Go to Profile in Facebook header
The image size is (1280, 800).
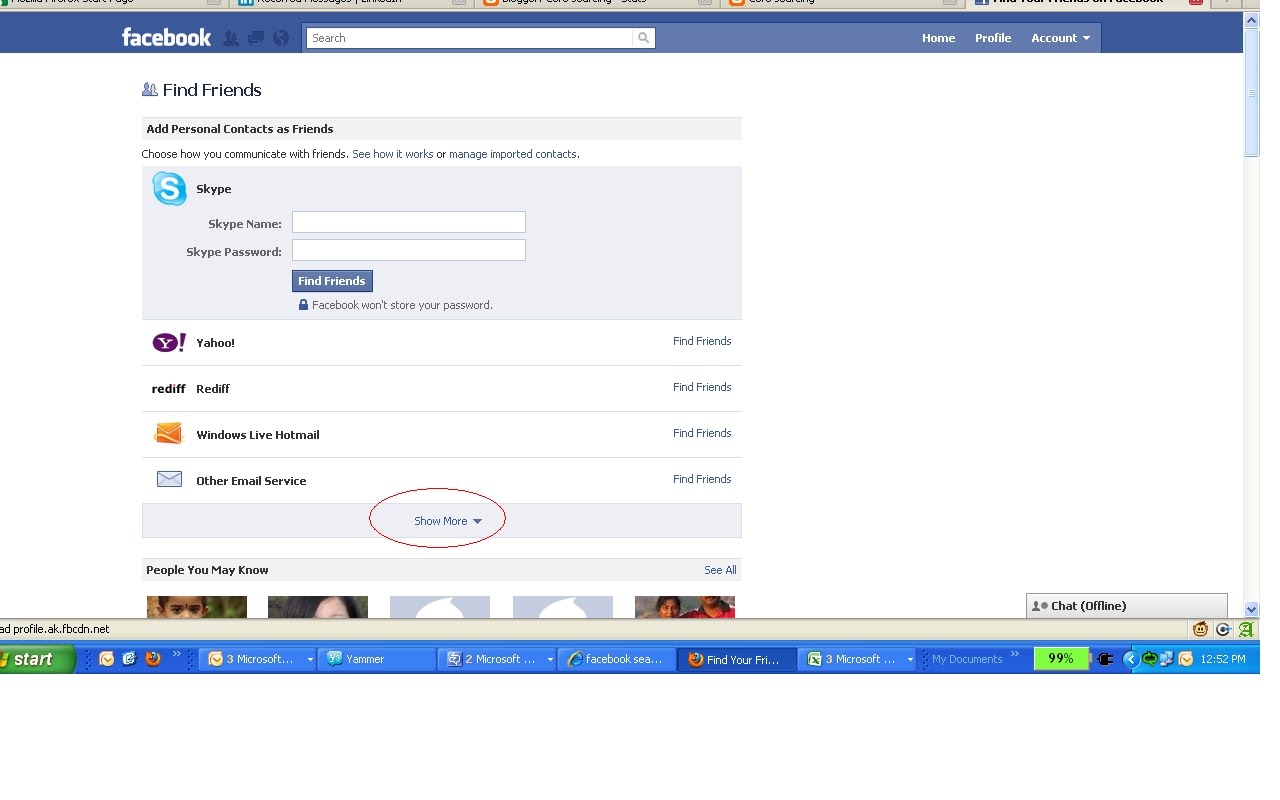click(993, 38)
